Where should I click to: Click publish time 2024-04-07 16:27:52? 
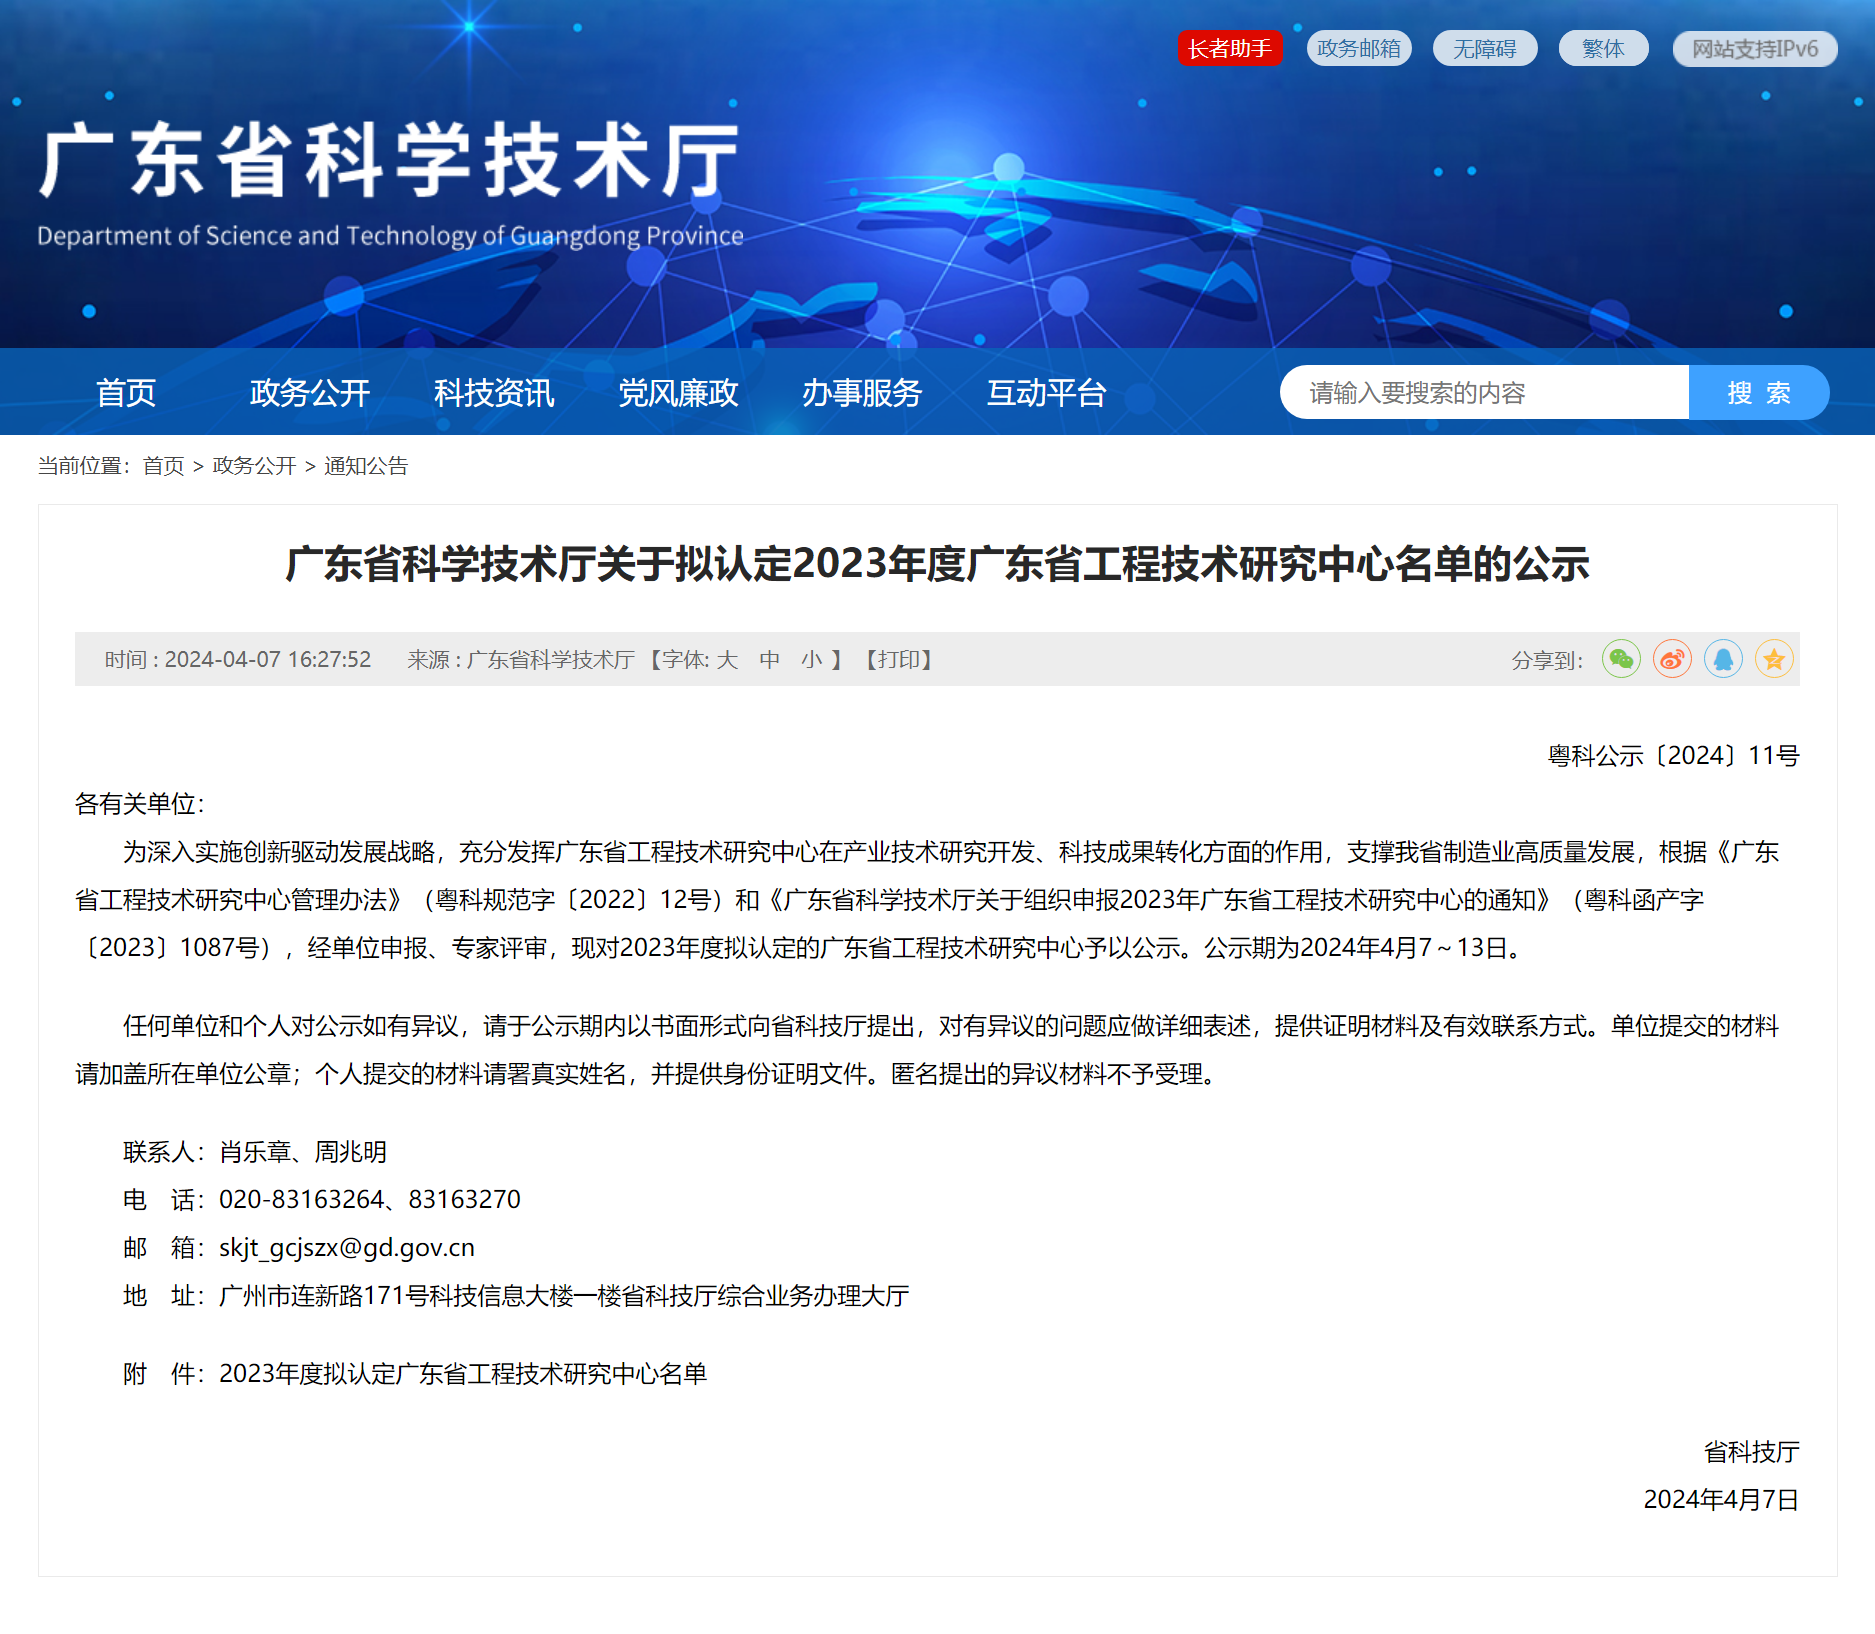(268, 660)
